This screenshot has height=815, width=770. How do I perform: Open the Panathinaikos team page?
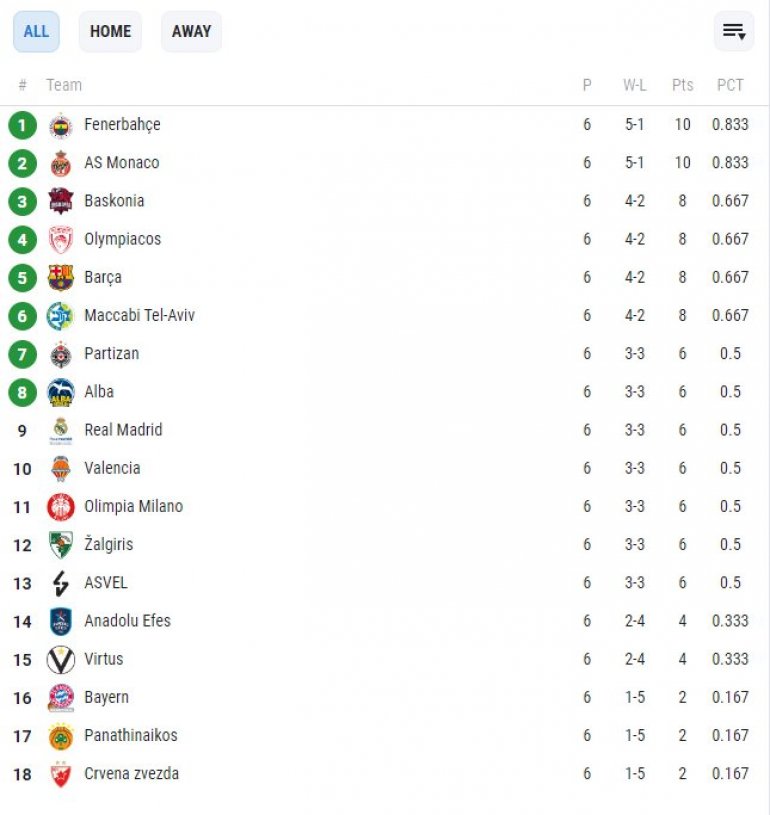[130, 736]
